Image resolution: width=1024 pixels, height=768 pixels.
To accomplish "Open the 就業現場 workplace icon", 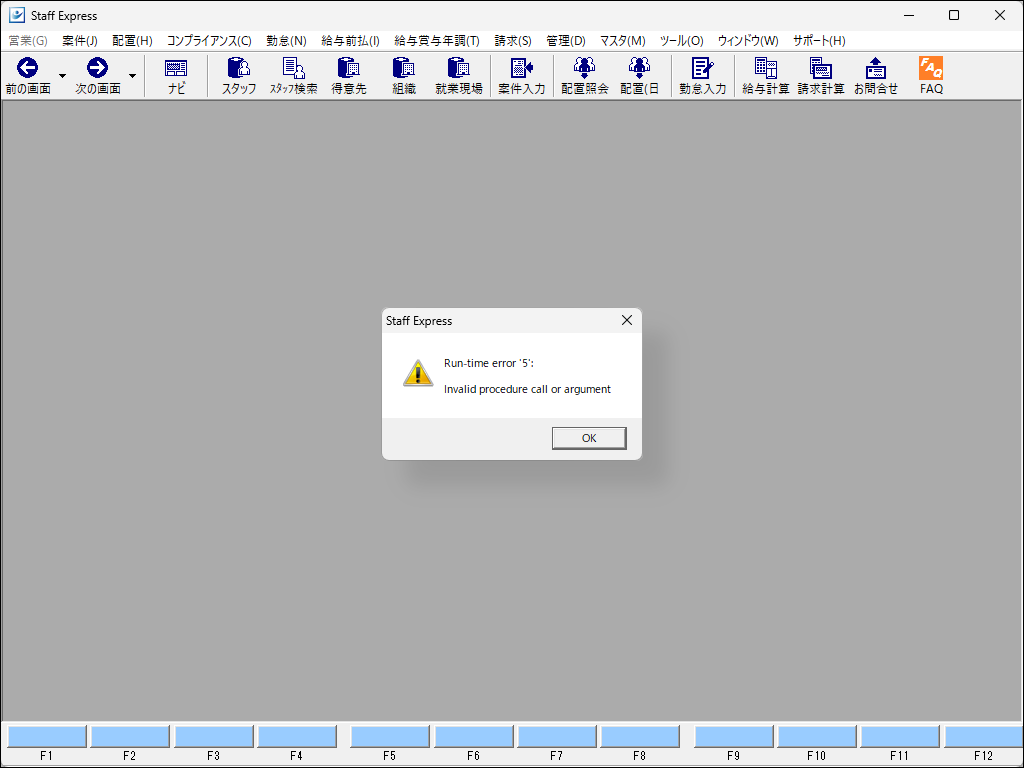I will pyautogui.click(x=458, y=68).
